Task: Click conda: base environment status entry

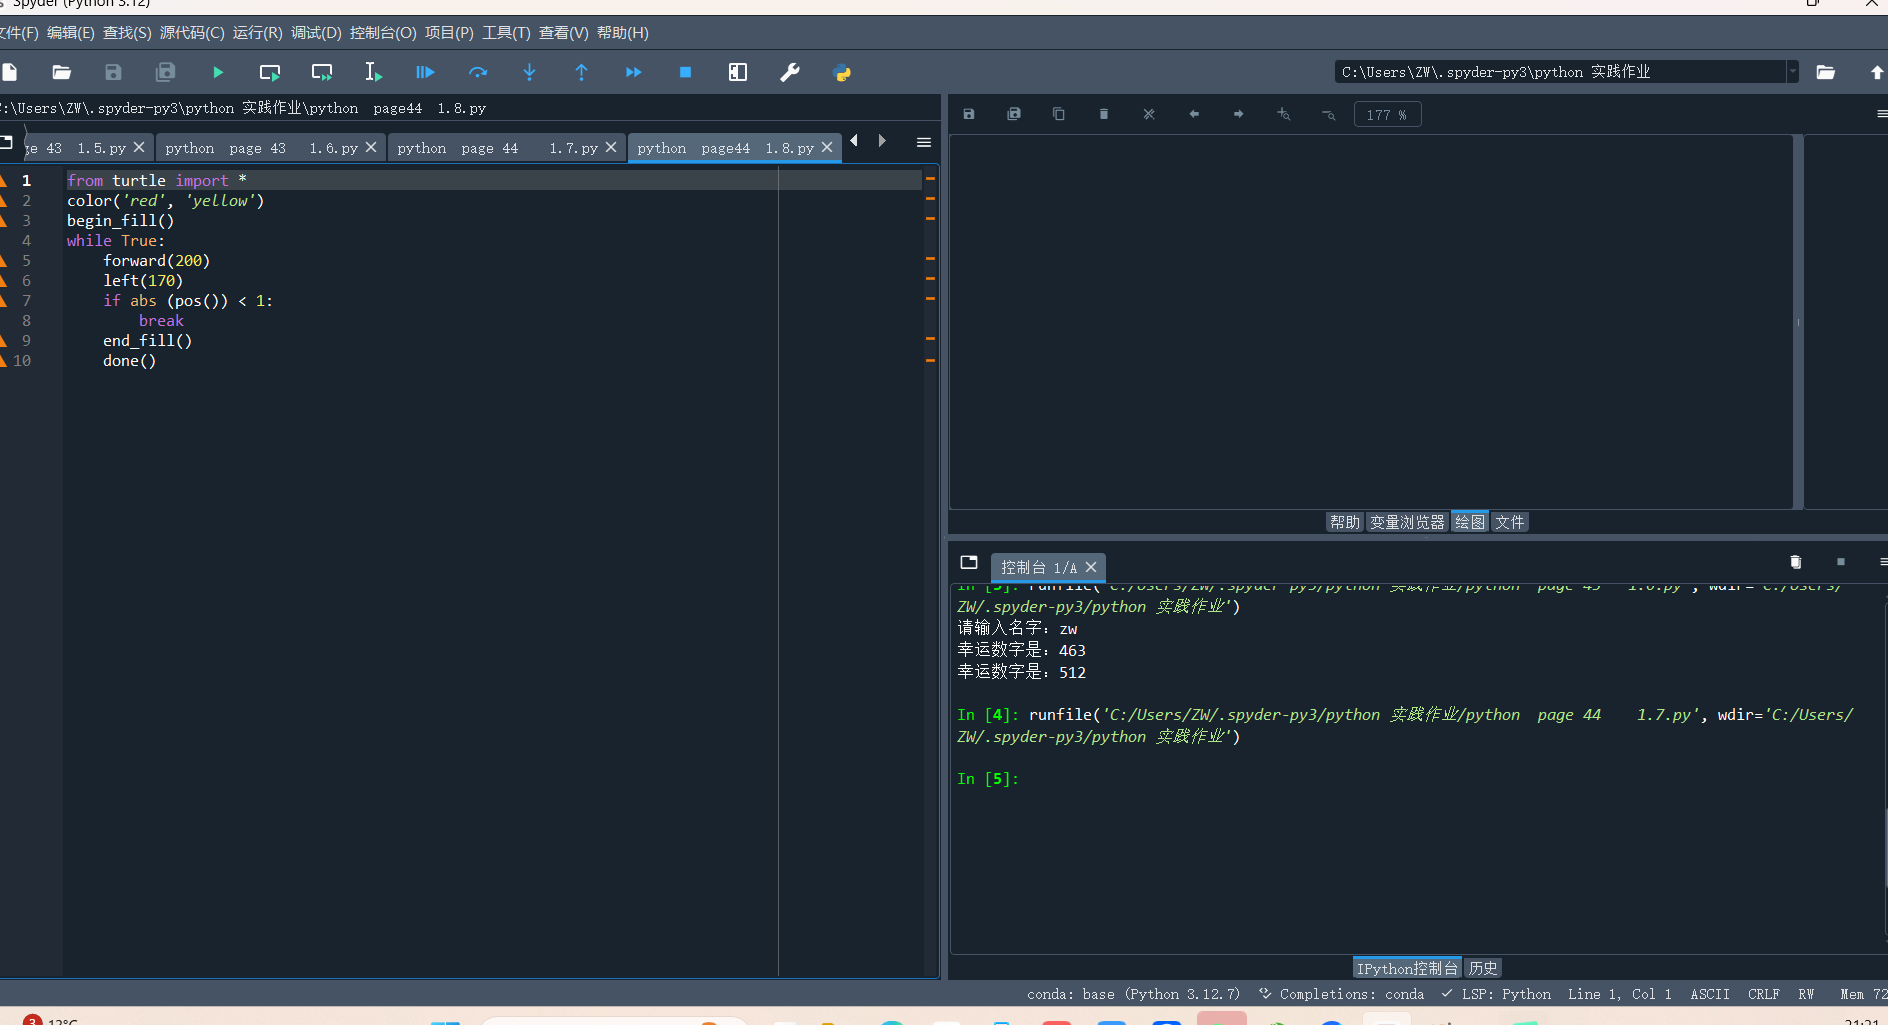Action: coord(1133,994)
